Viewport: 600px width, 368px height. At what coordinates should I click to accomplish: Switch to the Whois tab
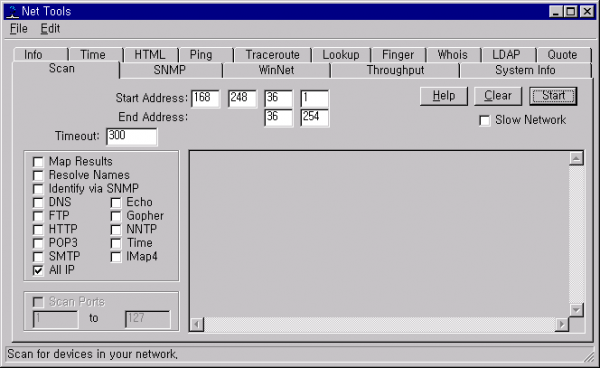click(453, 55)
